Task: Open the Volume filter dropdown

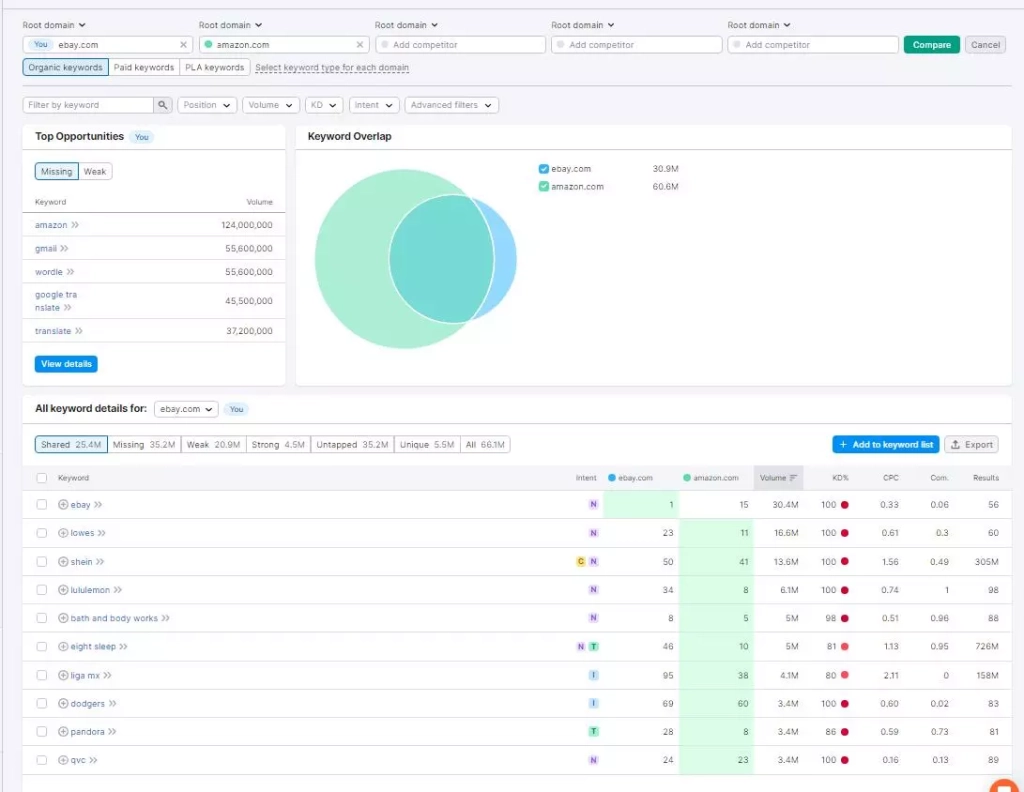Action: coord(270,105)
